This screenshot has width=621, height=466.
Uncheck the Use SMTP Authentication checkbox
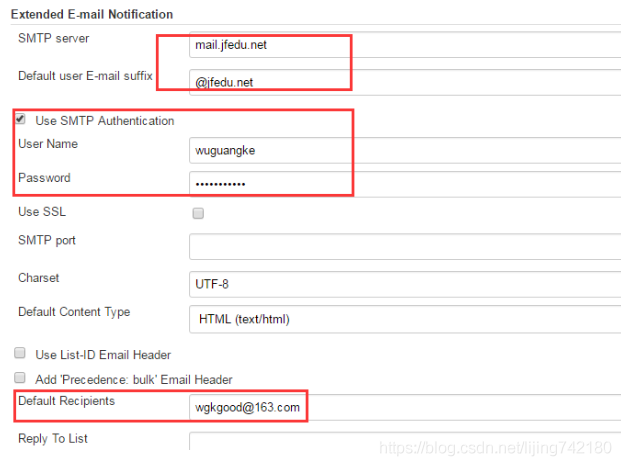(20, 120)
